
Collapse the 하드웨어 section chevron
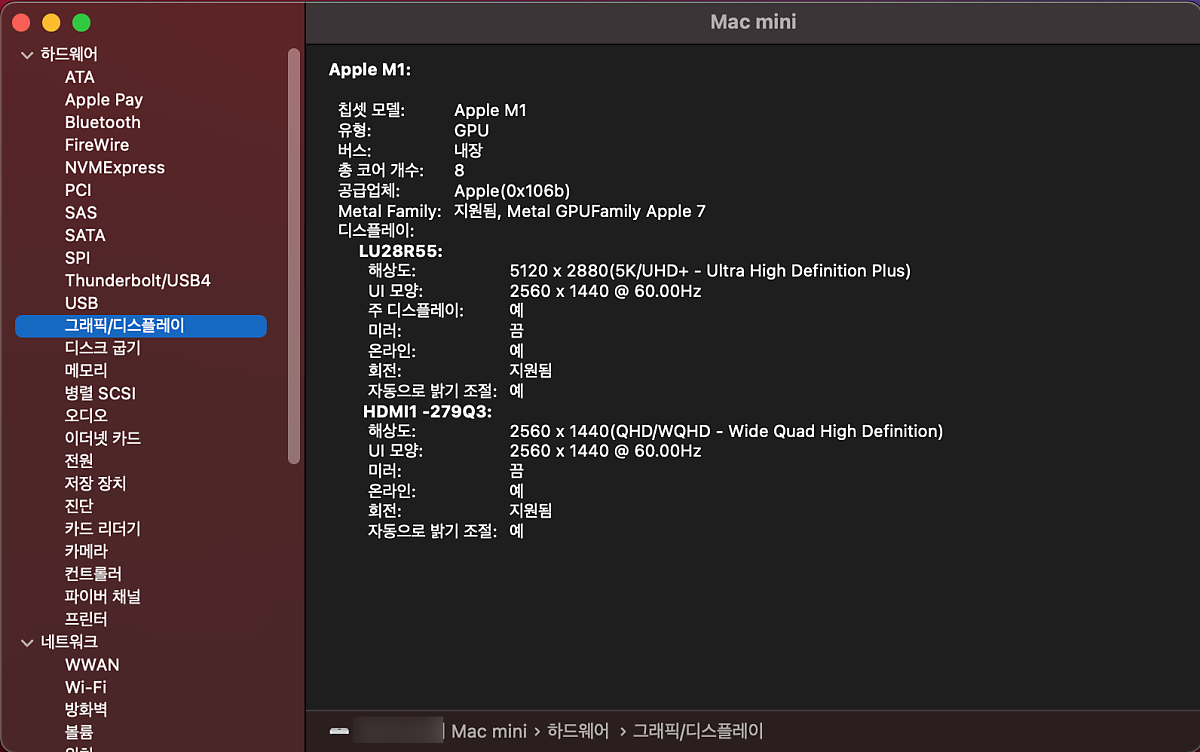pos(27,55)
